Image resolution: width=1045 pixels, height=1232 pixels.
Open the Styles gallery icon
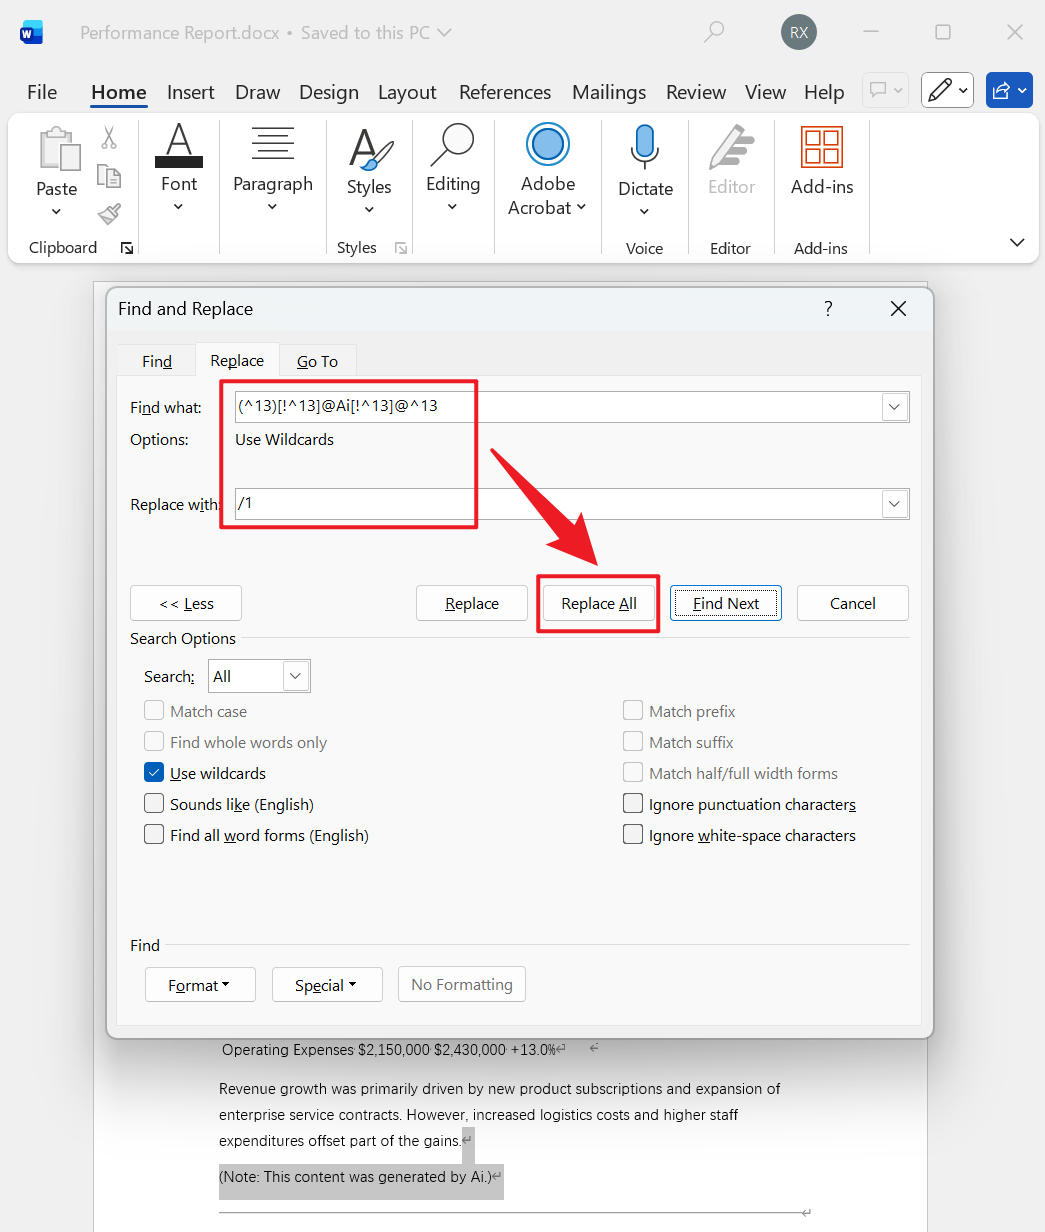(369, 148)
